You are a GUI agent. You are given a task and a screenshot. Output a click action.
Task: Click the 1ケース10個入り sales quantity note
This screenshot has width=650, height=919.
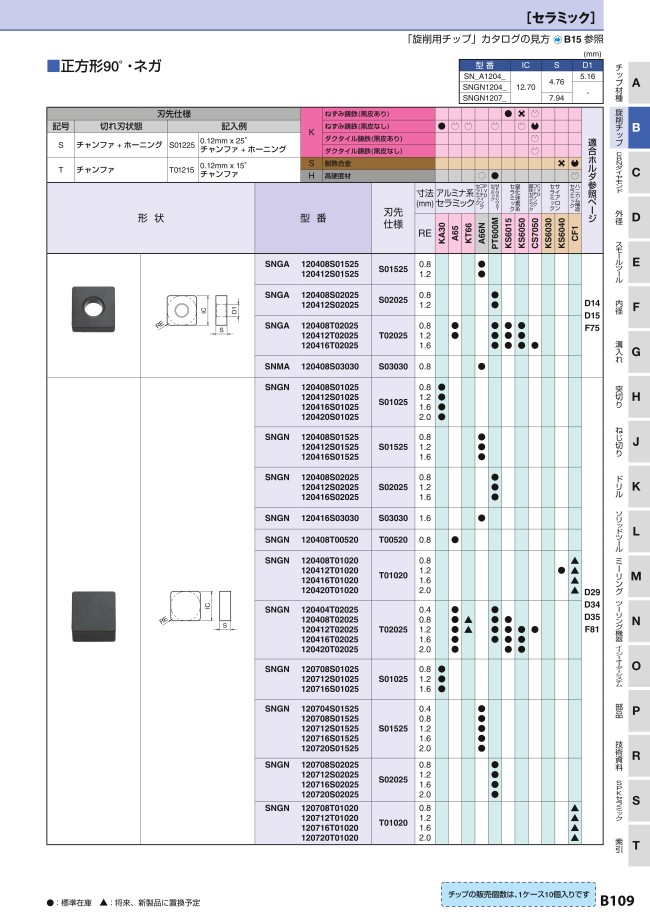[x=517, y=891]
